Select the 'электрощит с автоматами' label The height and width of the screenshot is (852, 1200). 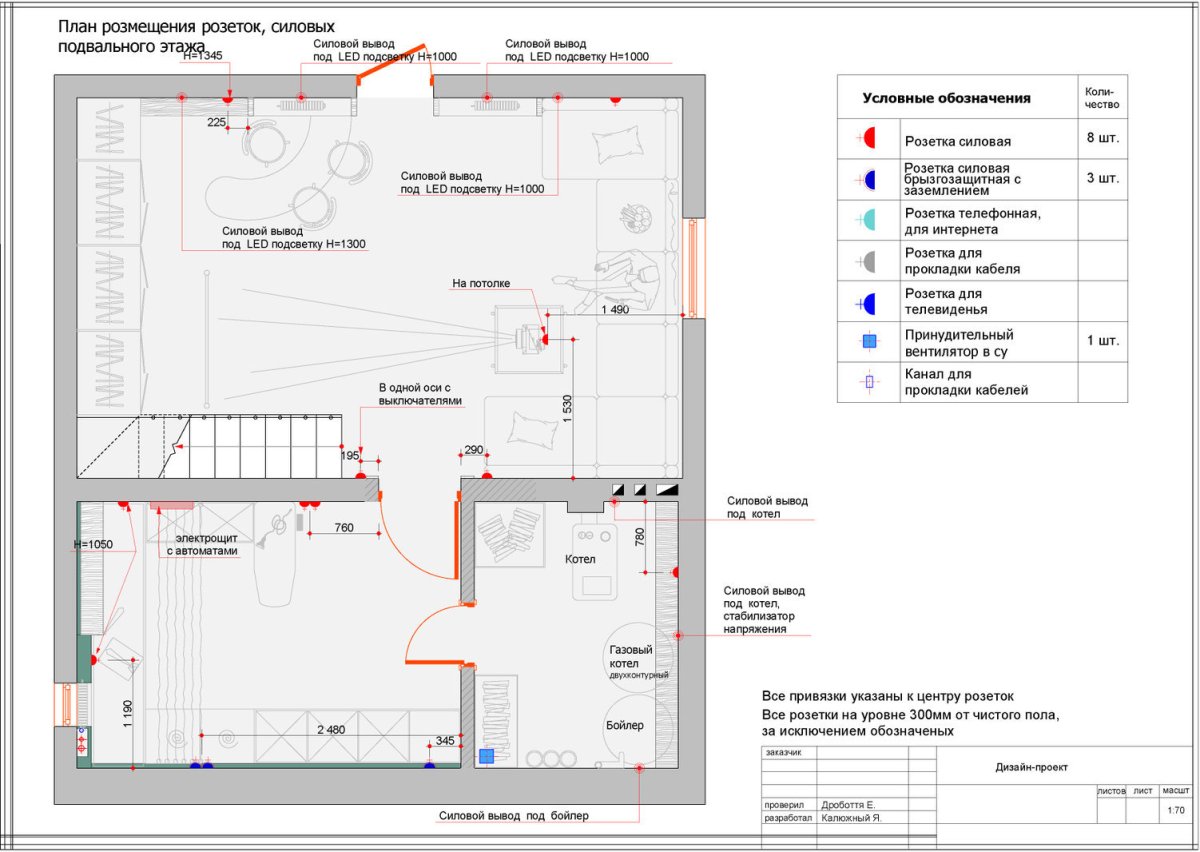pyautogui.click(x=202, y=545)
